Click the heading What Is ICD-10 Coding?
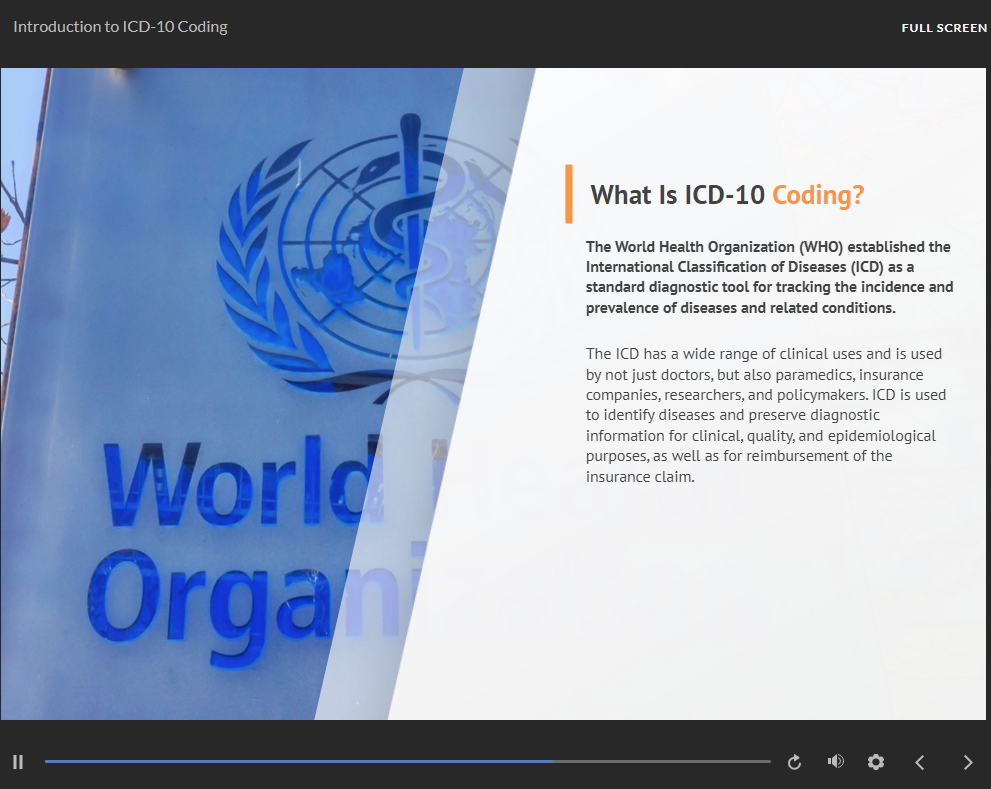 [727, 195]
